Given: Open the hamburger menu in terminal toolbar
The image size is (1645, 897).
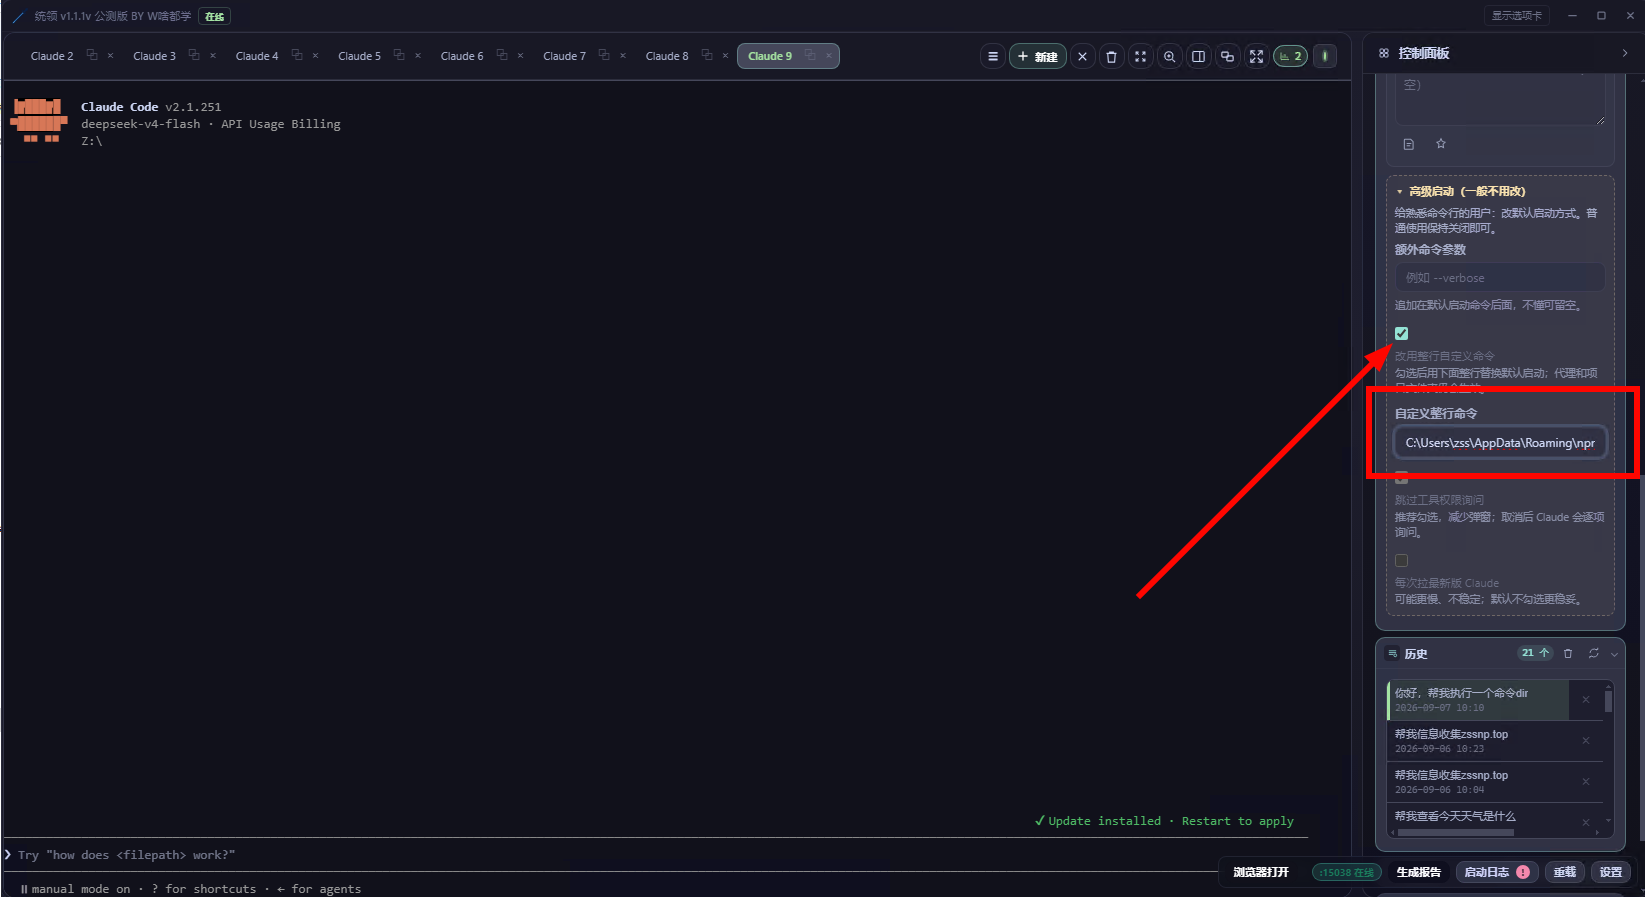Looking at the screenshot, I should tap(993, 57).
